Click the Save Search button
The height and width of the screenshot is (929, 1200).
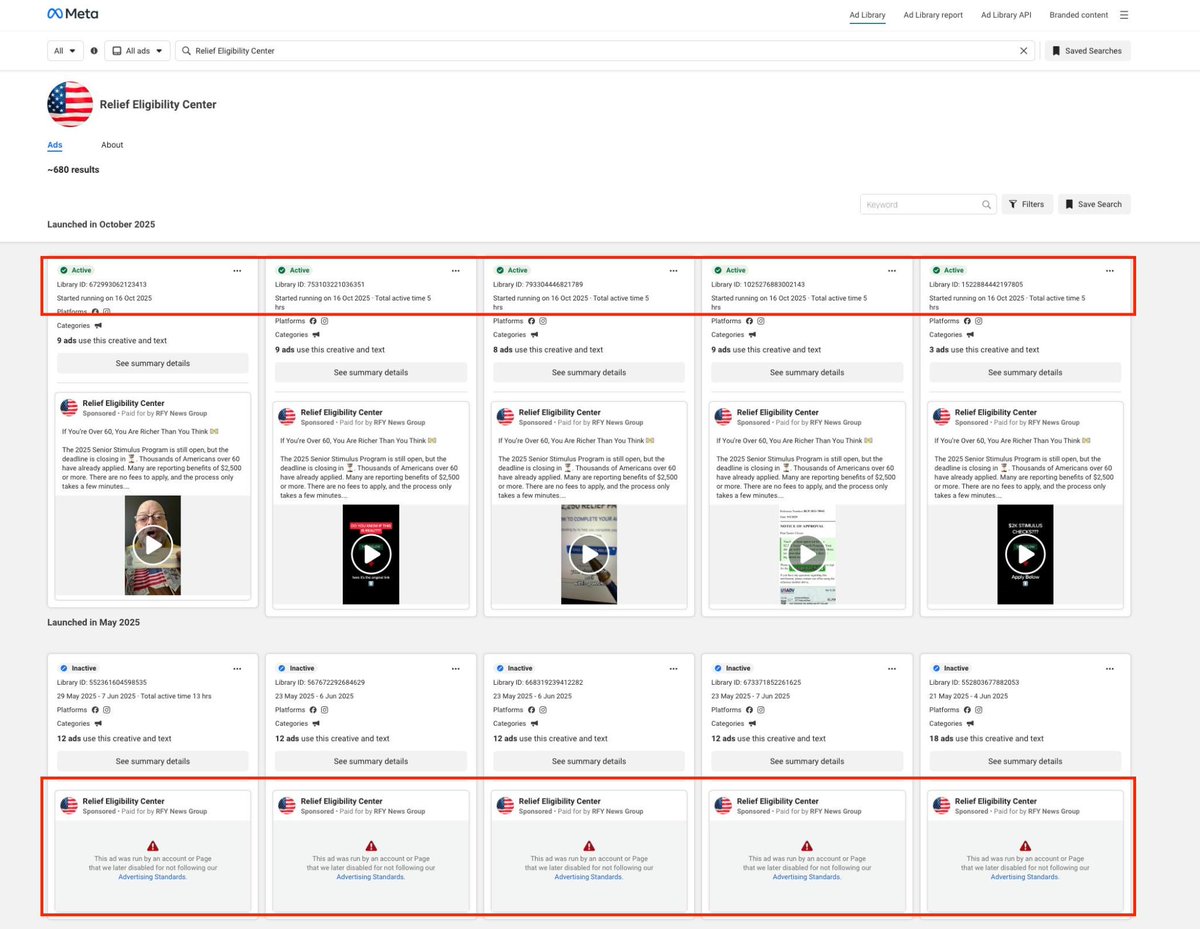pyautogui.click(x=1094, y=204)
